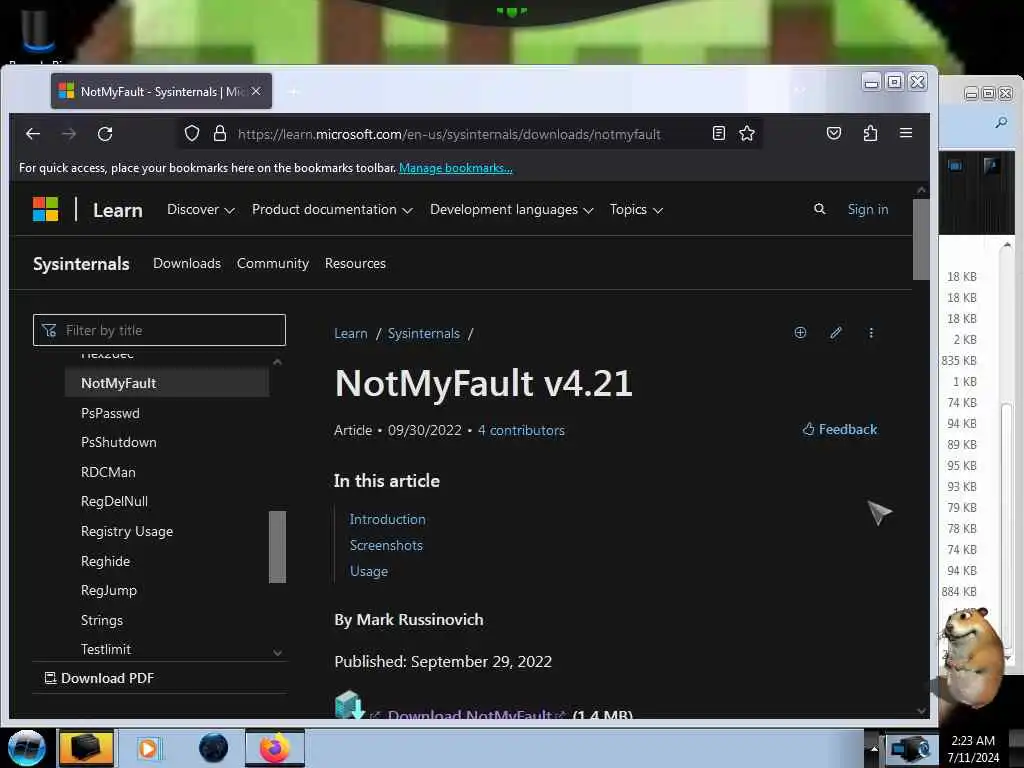Click Learn breadcrumb link

point(351,334)
